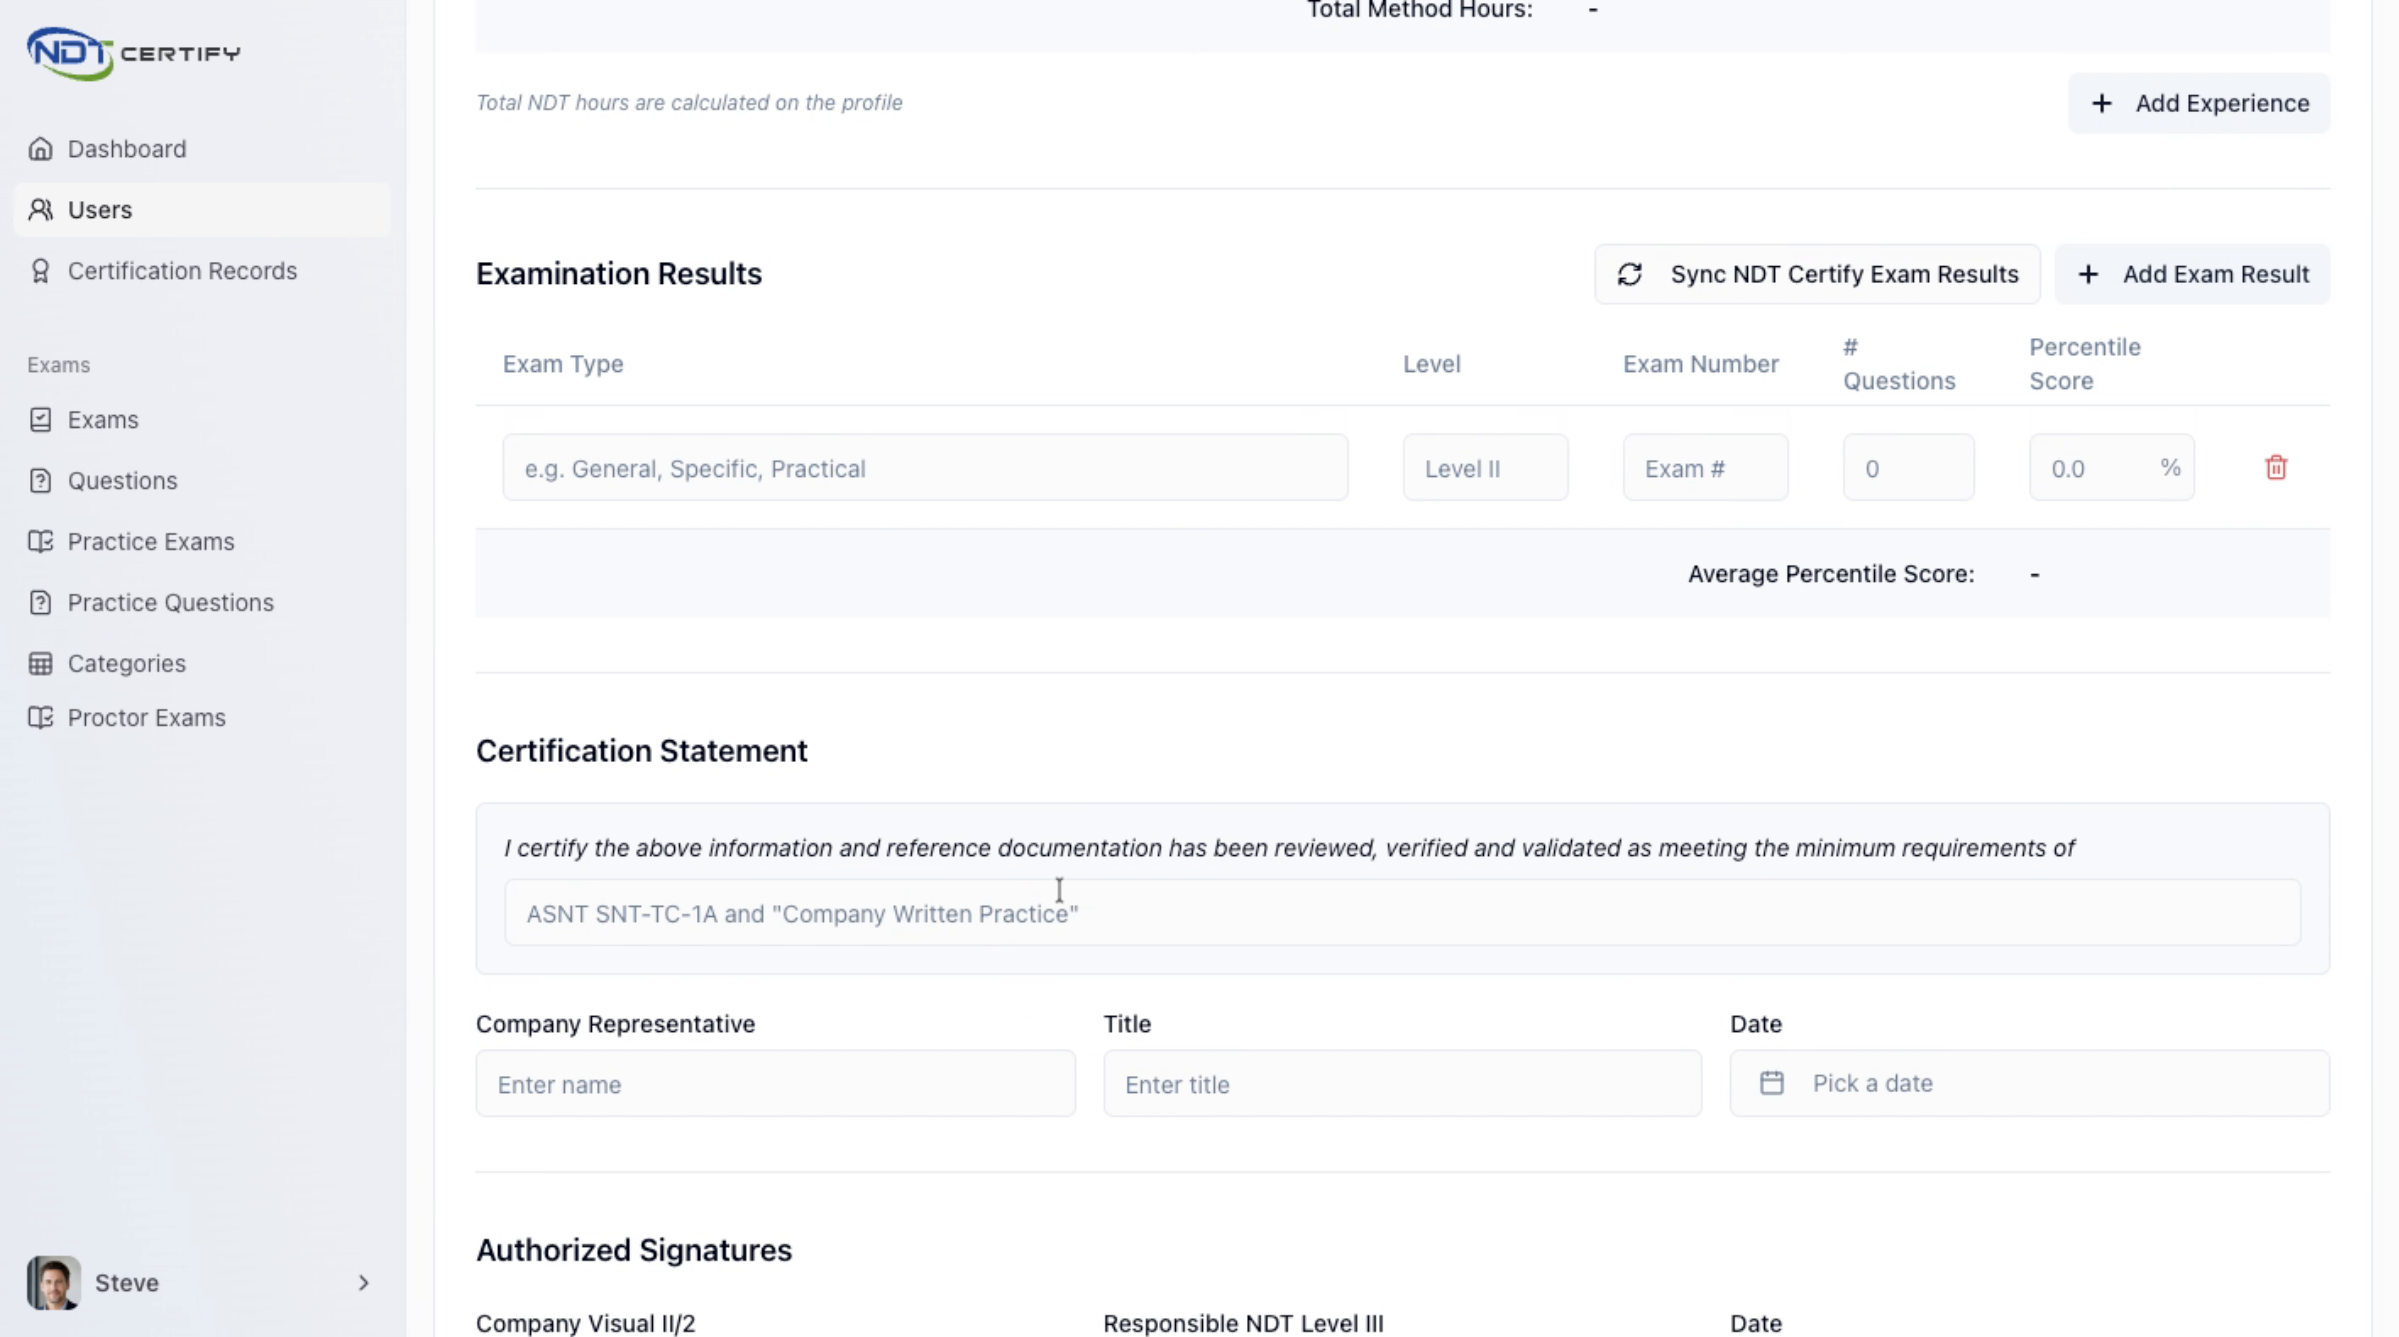Focus the Exam Type input field
The width and height of the screenshot is (2399, 1337).
(925, 468)
